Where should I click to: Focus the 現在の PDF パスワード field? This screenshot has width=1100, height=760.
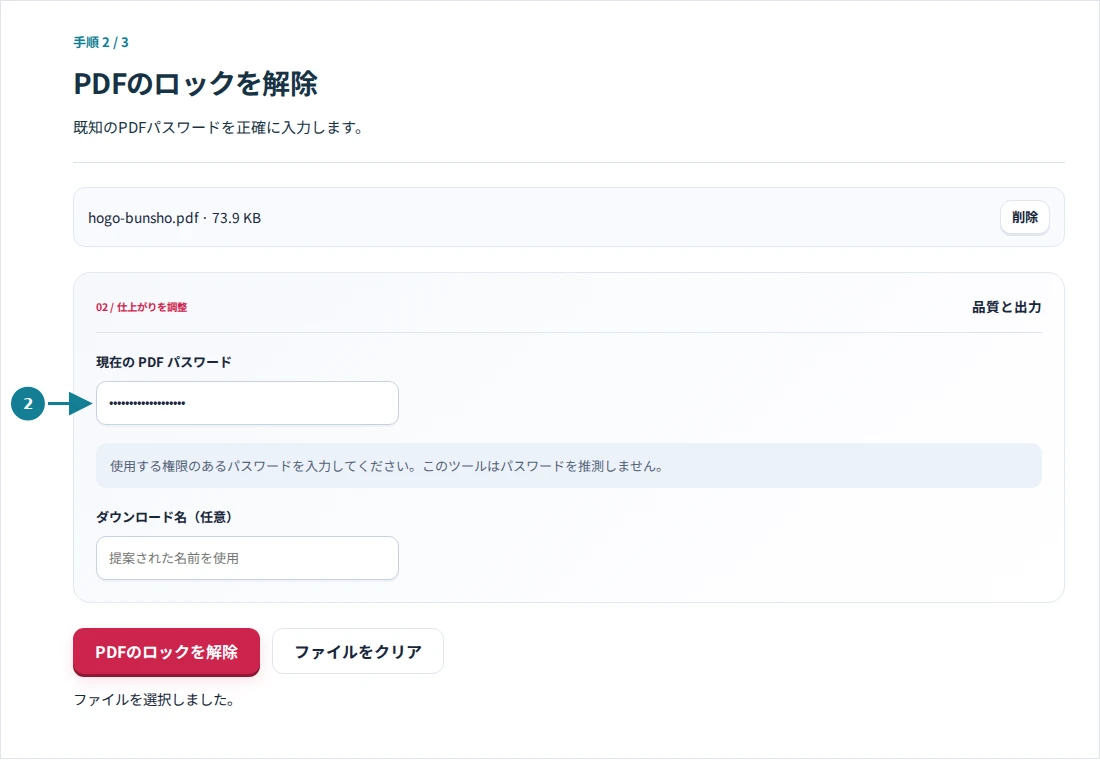coord(247,403)
